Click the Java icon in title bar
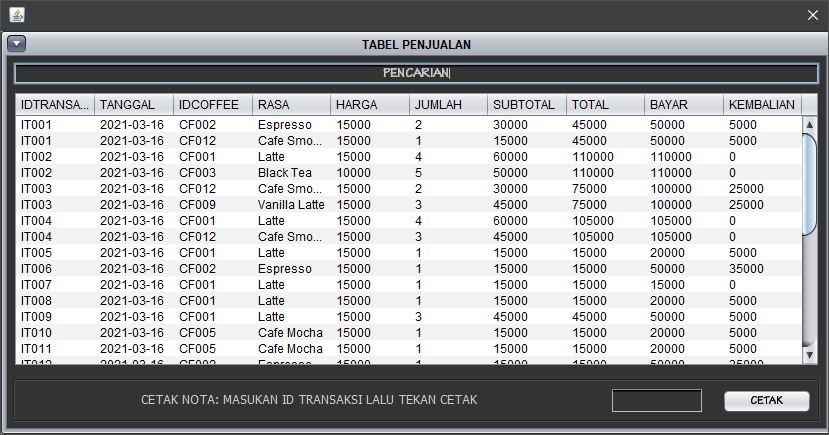 coord(17,15)
